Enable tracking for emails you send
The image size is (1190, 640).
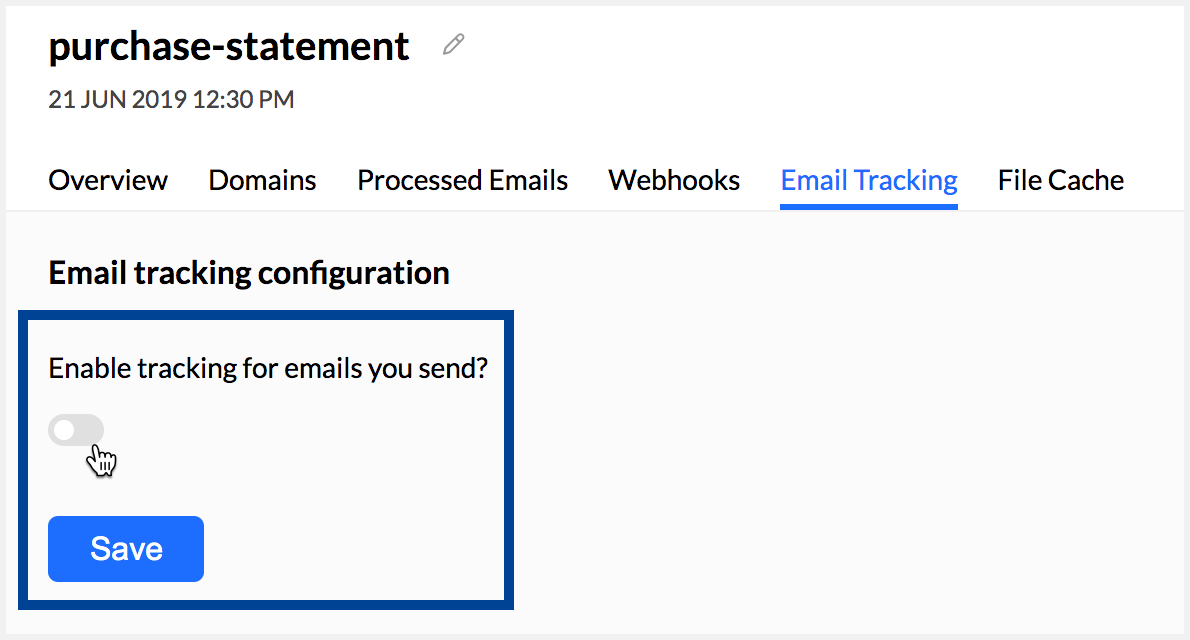pyautogui.click(x=76, y=429)
